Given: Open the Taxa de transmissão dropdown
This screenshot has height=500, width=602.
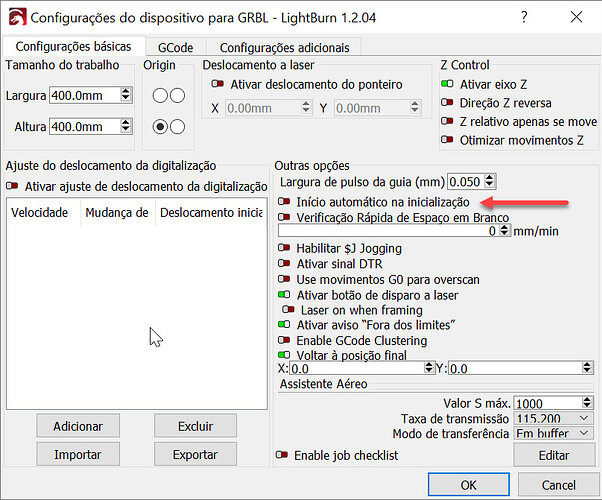Looking at the screenshot, I should click(x=553, y=418).
